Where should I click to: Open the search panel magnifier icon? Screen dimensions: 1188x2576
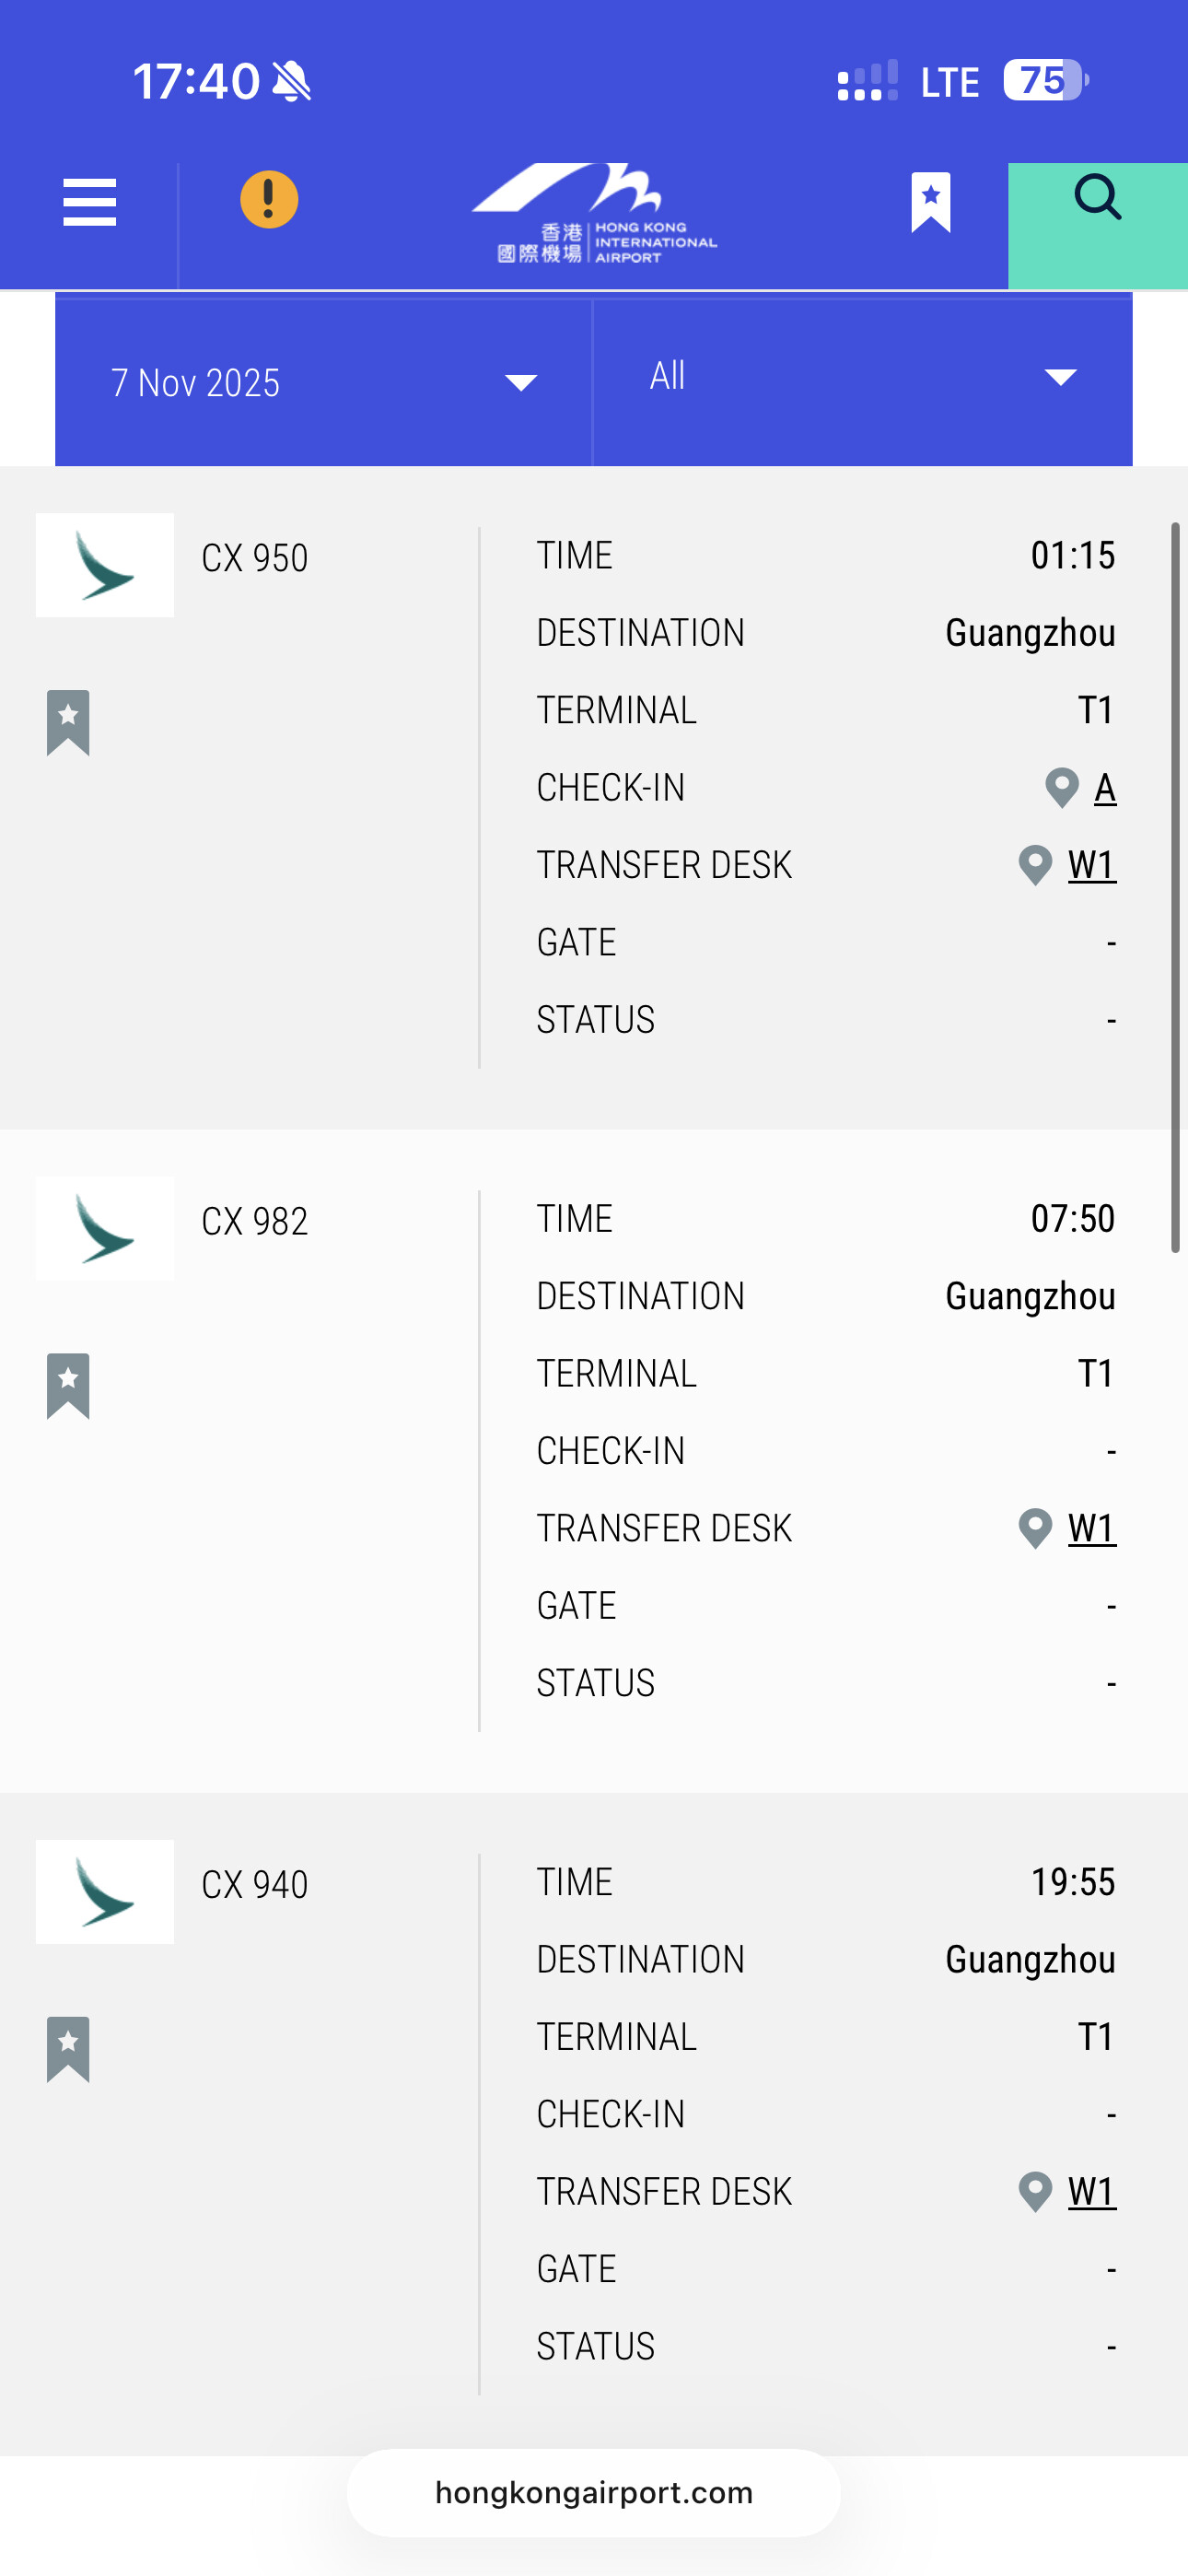(x=1097, y=198)
